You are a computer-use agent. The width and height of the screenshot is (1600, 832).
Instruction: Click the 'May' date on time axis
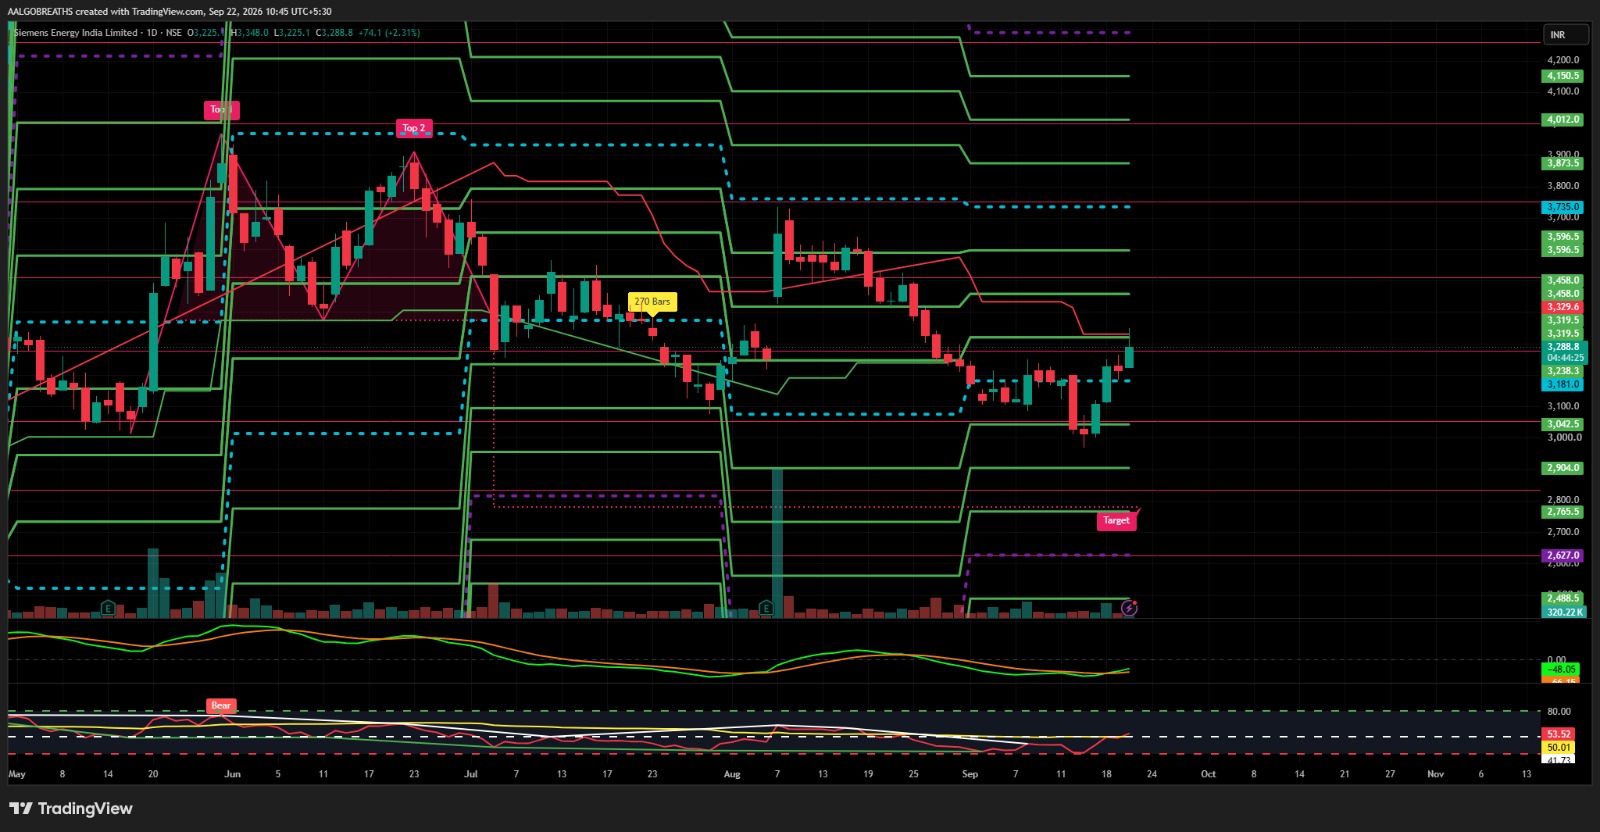click(x=17, y=774)
